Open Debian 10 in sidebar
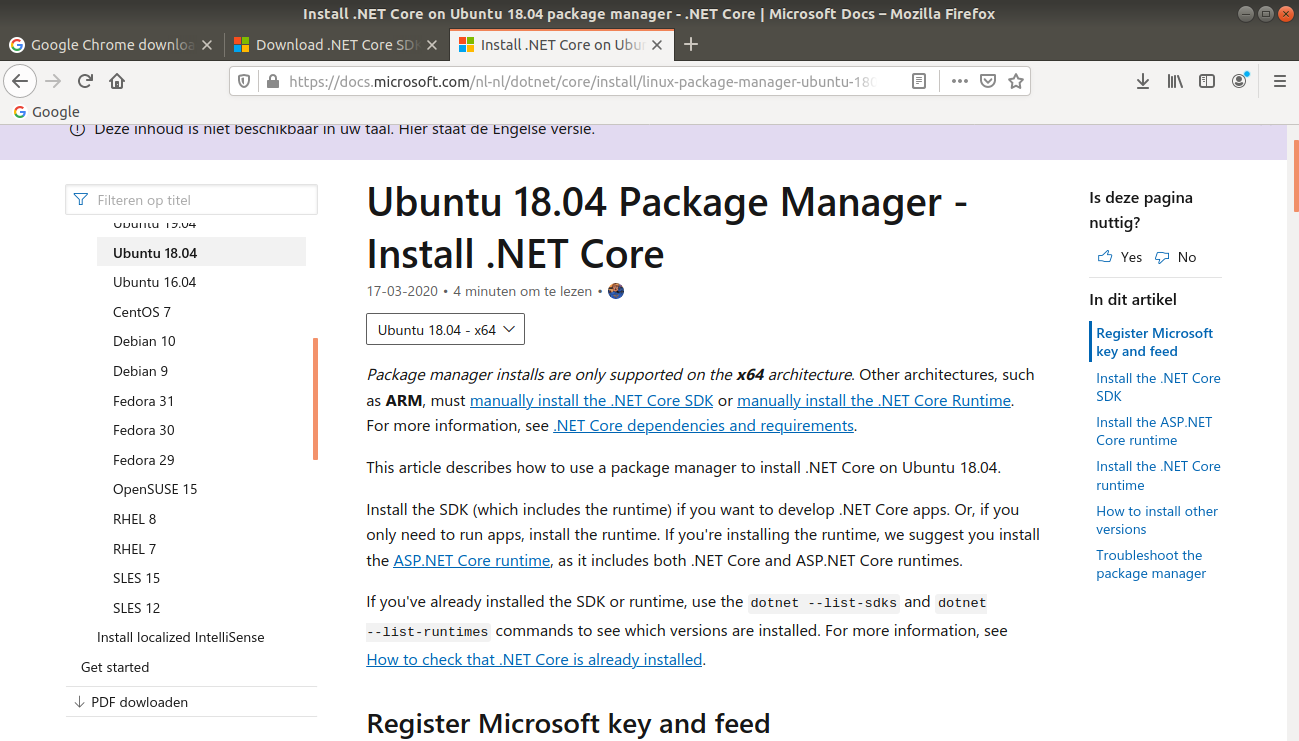 point(144,341)
